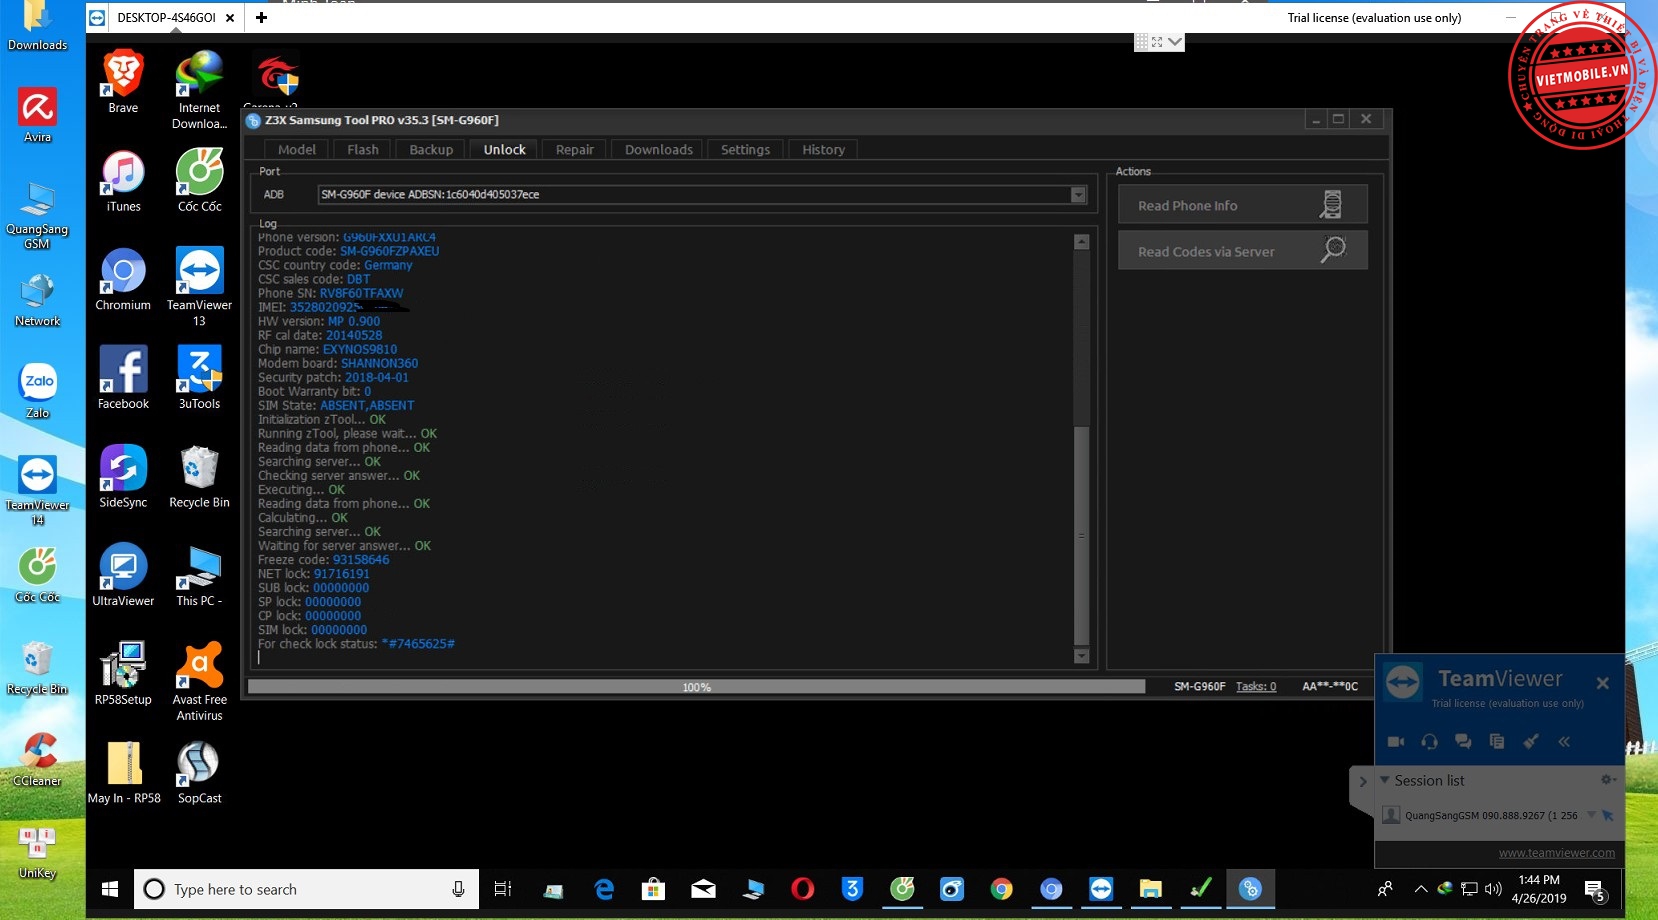Open the Cốc Cốc icon beside iTunes
This screenshot has height=920, width=1658.
(199, 181)
